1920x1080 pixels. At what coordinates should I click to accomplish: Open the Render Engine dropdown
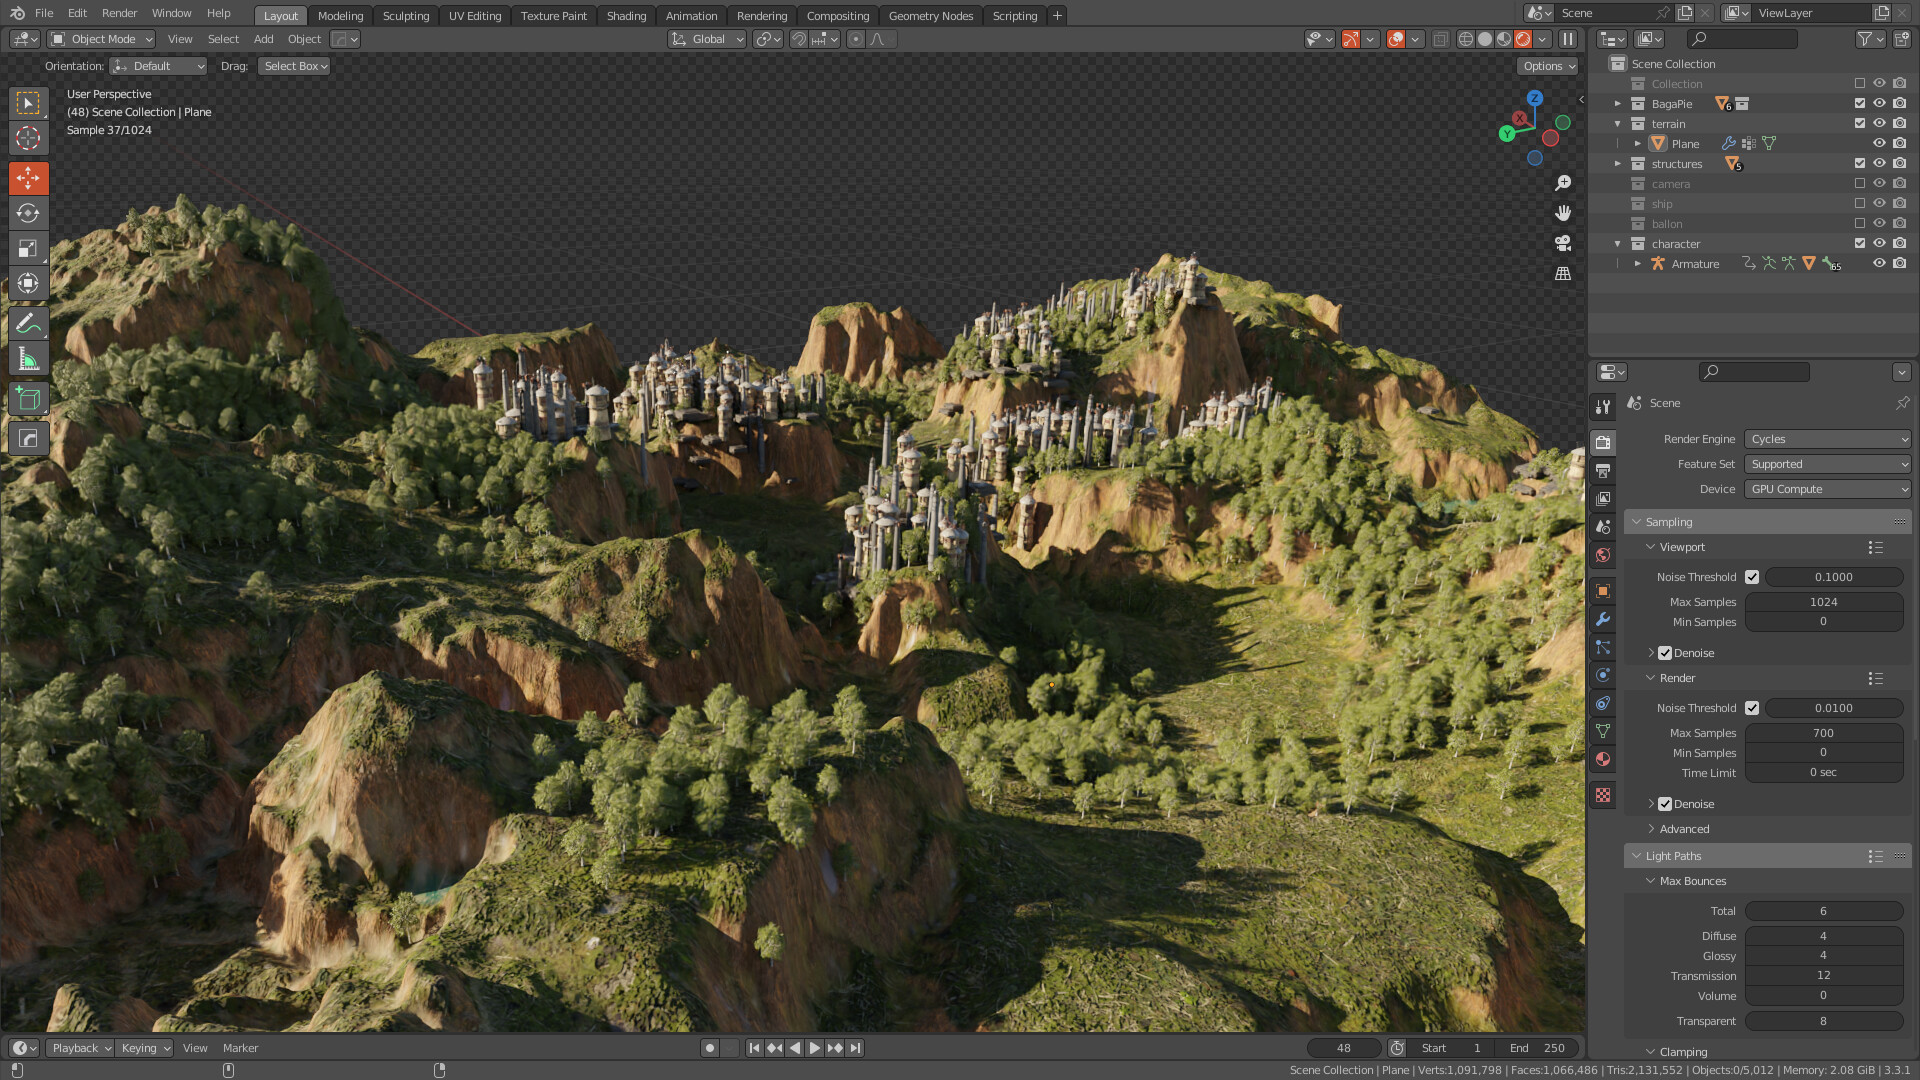click(x=1826, y=439)
